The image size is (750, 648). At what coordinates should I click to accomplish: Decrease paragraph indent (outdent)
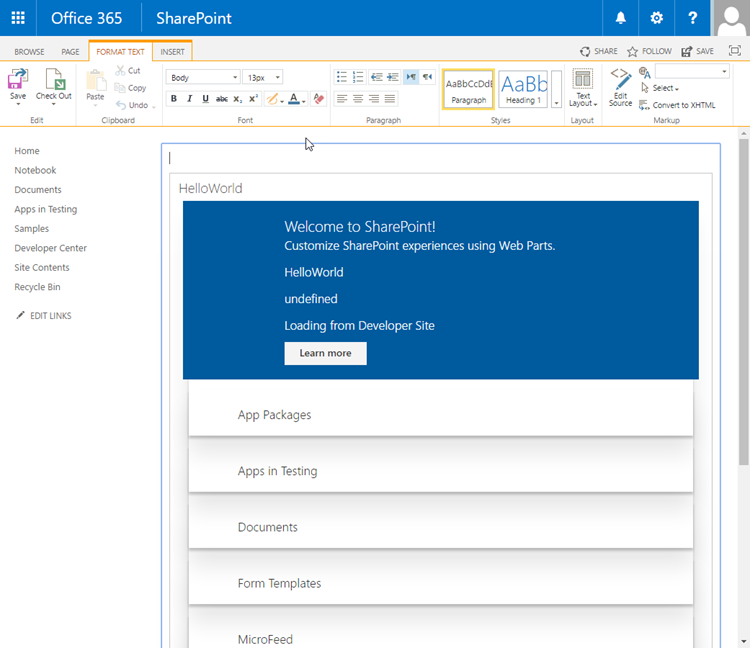click(376, 77)
